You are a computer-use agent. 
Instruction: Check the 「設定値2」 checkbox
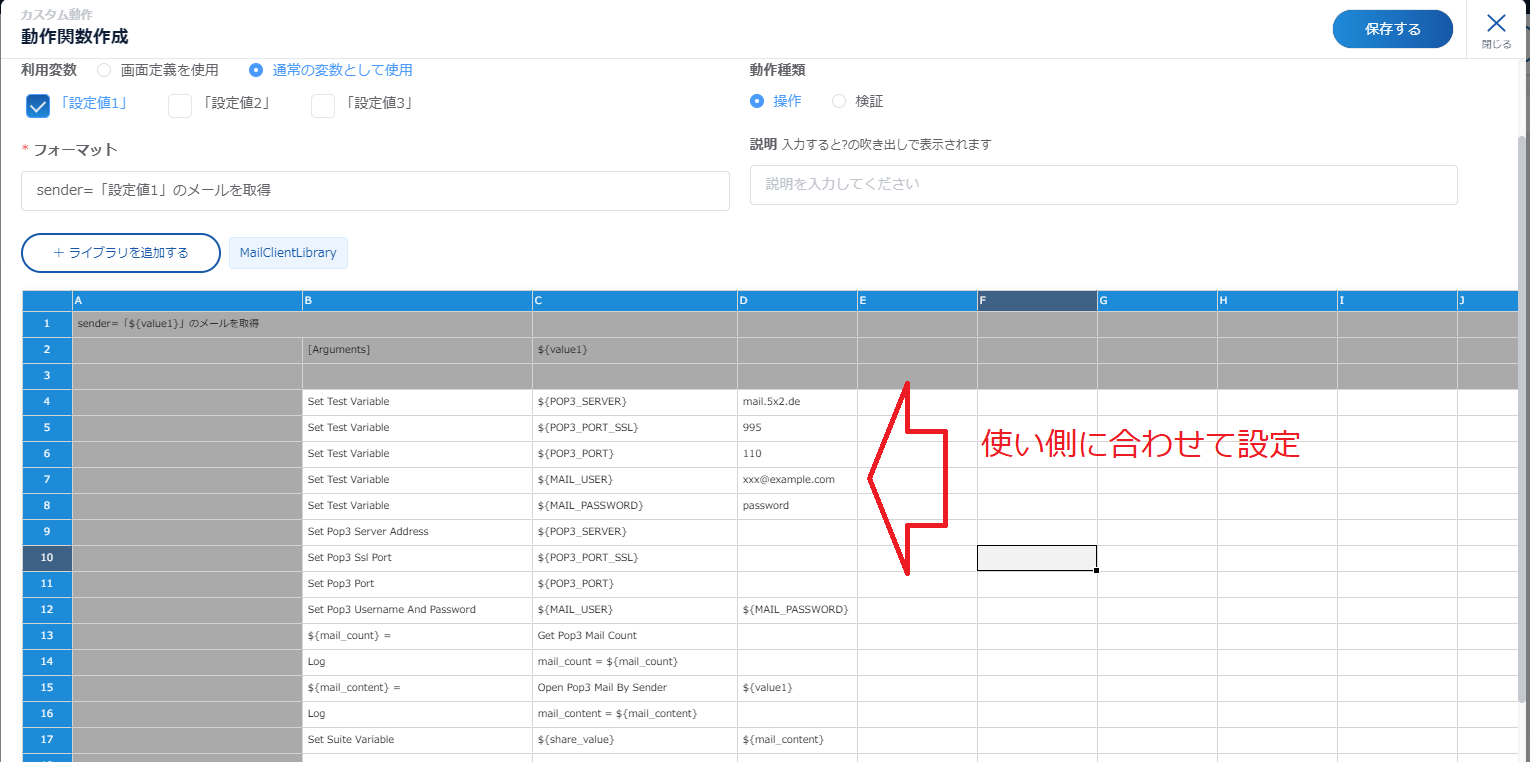click(x=180, y=105)
